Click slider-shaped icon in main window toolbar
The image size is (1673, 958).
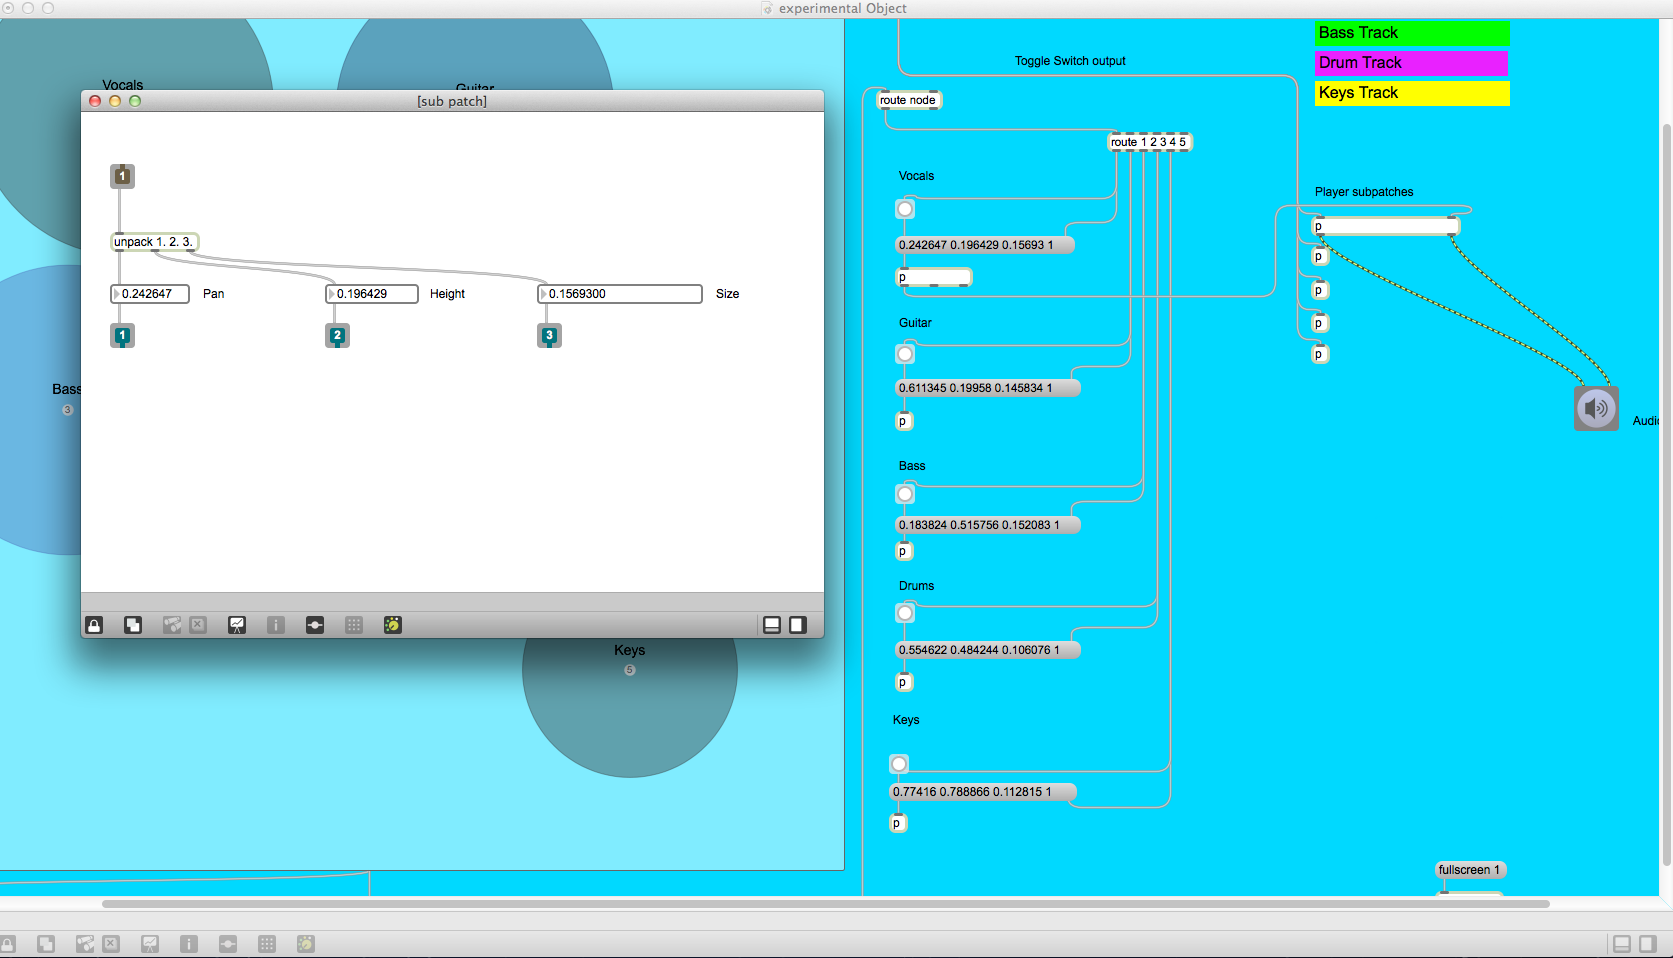(x=228, y=944)
